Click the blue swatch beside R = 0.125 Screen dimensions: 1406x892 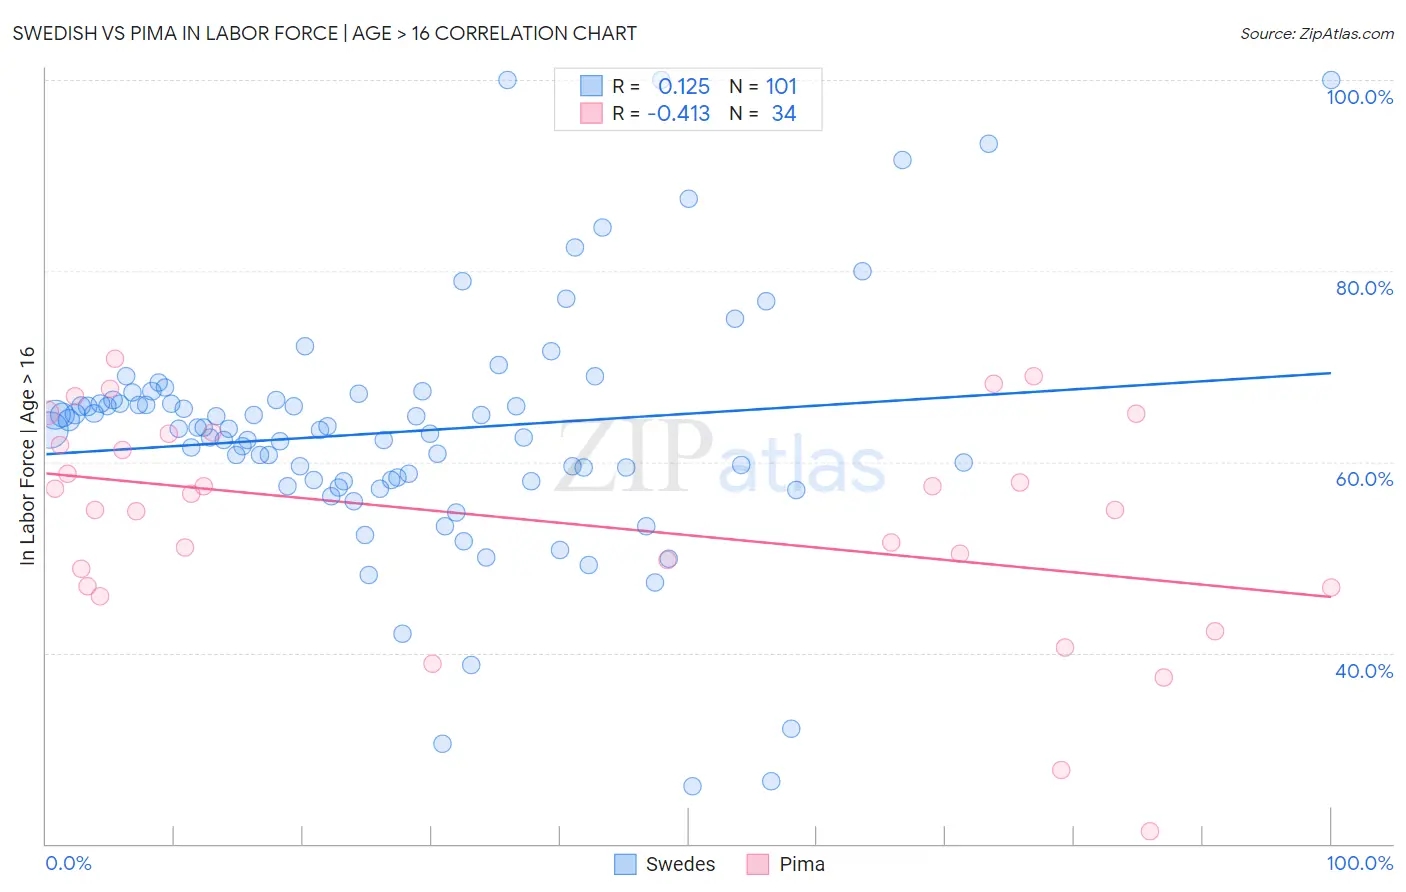pyautogui.click(x=591, y=86)
